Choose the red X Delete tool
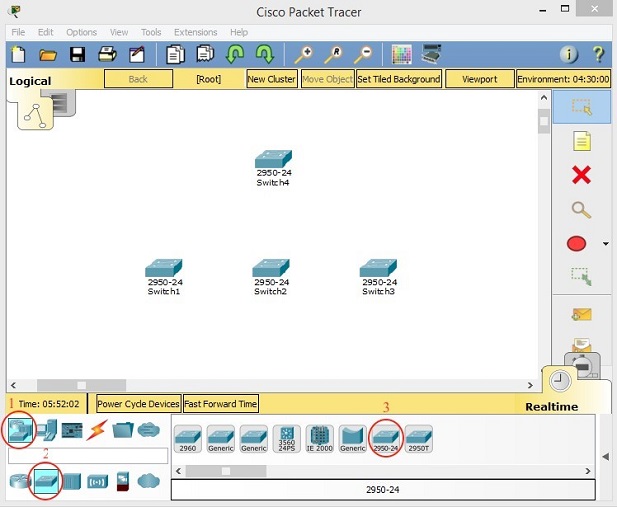This screenshot has width=617, height=507. pyautogui.click(x=582, y=175)
